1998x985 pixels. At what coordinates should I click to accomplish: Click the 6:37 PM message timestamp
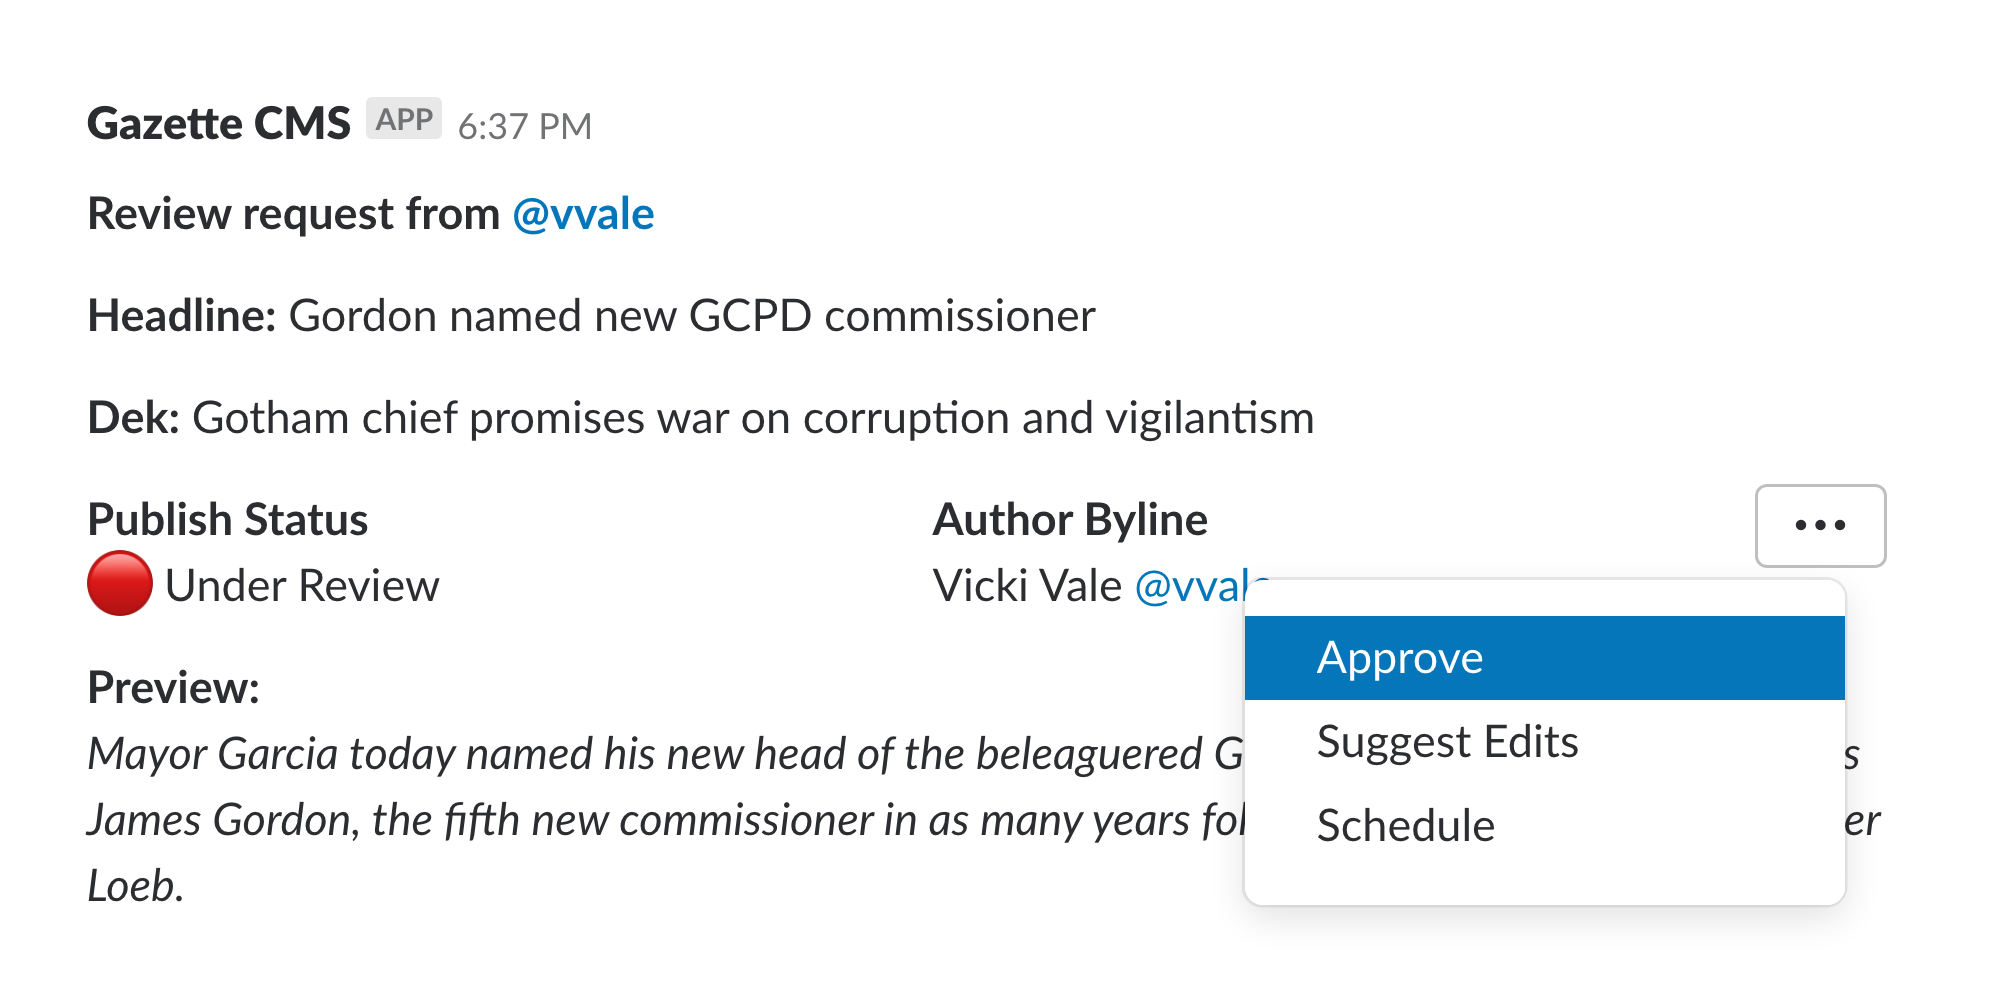pos(525,126)
